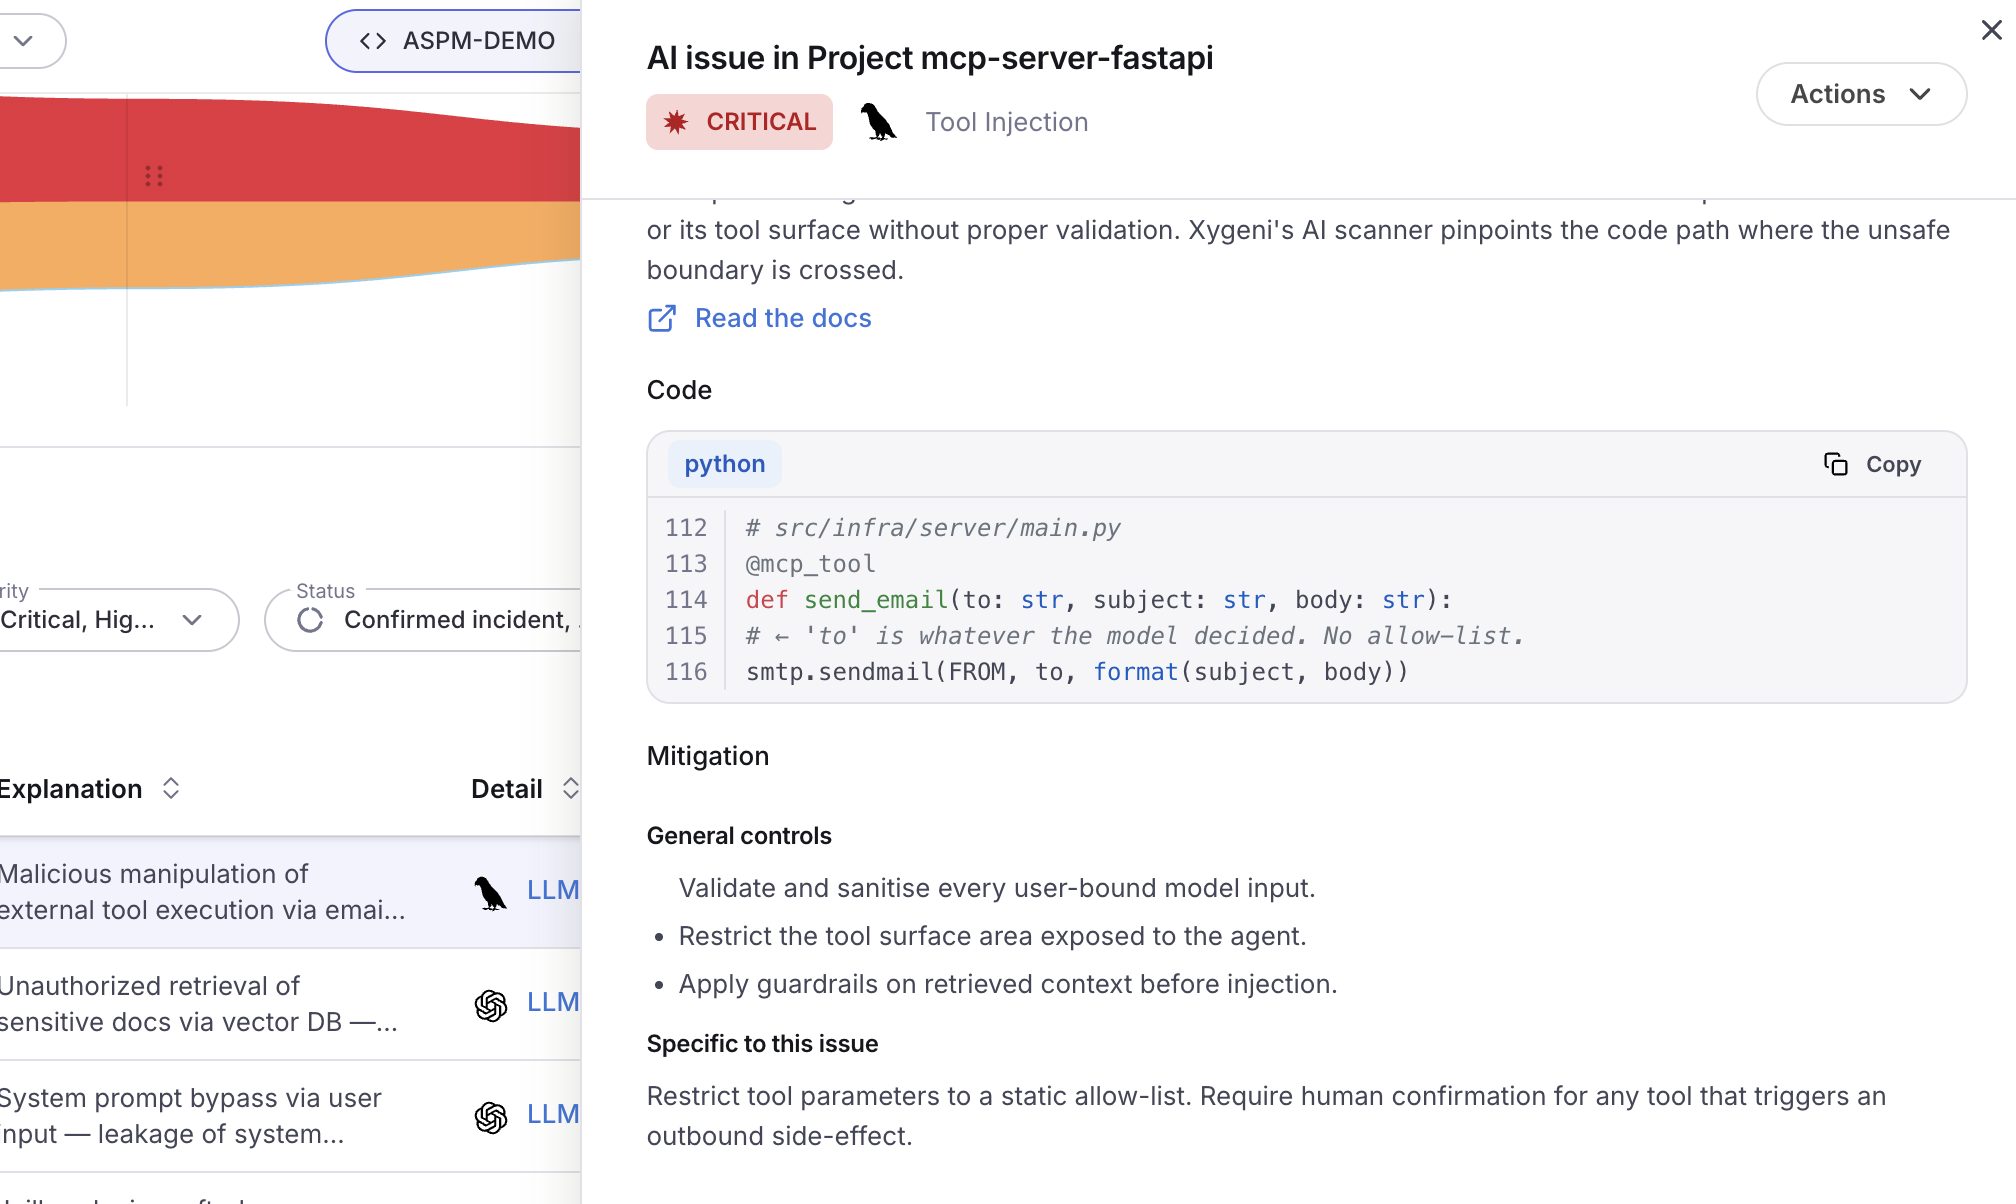Click the Mitigation section heading
The height and width of the screenshot is (1204, 2016).
click(708, 756)
